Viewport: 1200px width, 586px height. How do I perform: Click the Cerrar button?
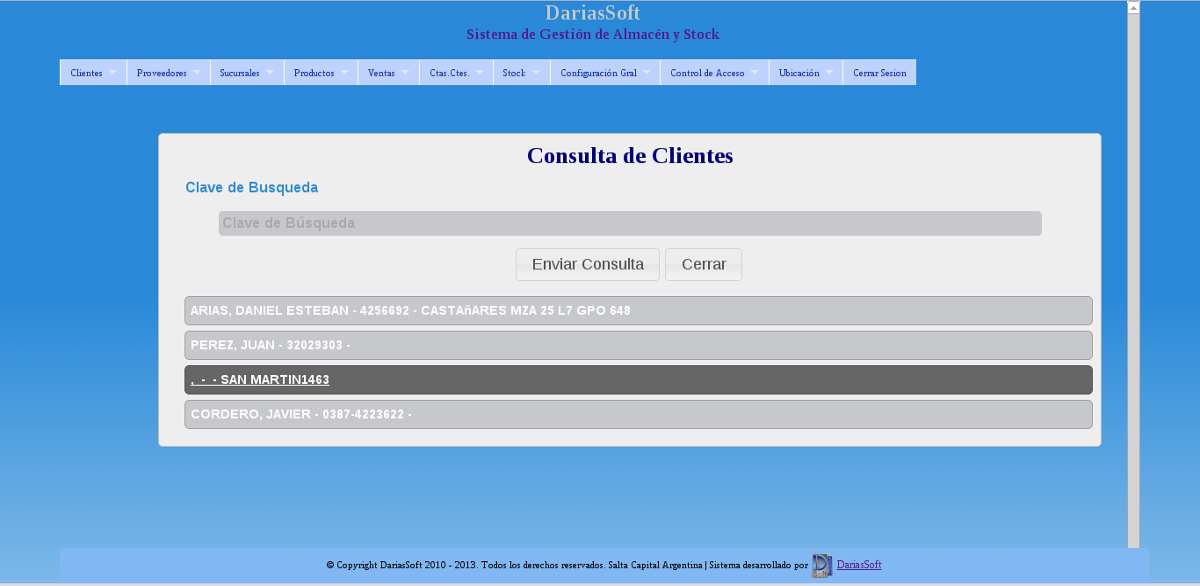703,264
